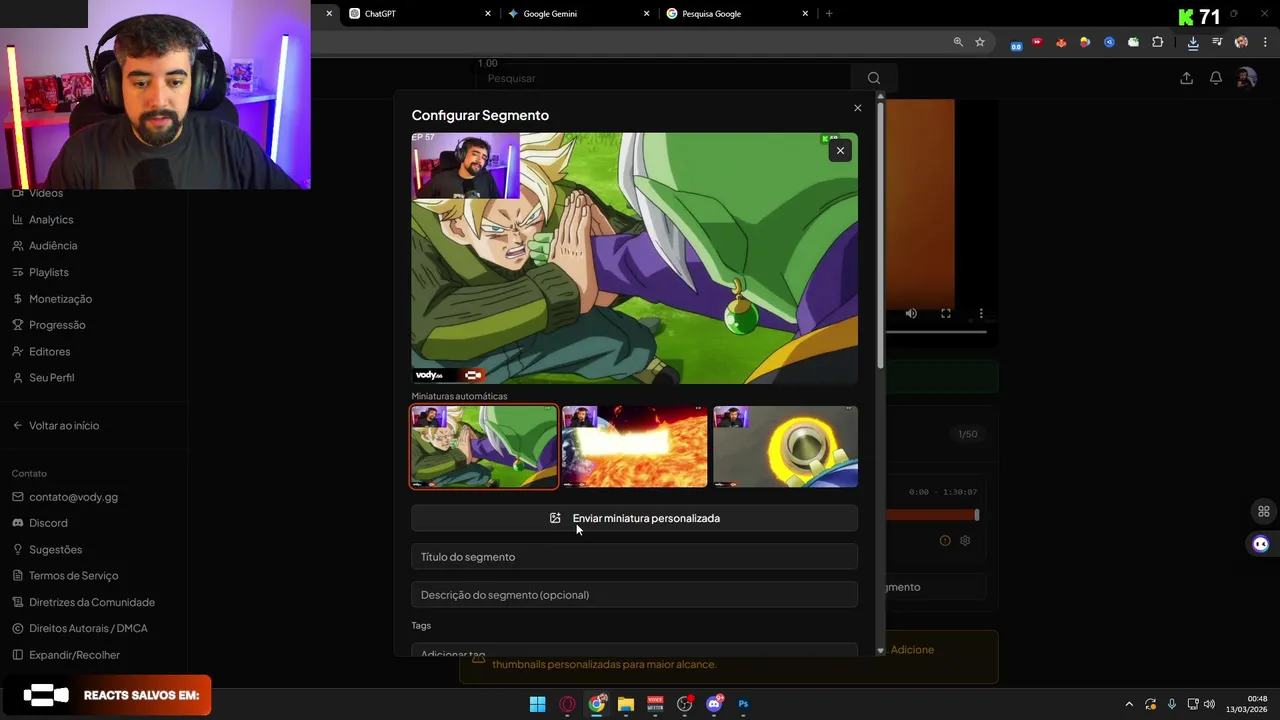Focus the Título do segmento field
This screenshot has width=1280, height=720.
click(634, 557)
